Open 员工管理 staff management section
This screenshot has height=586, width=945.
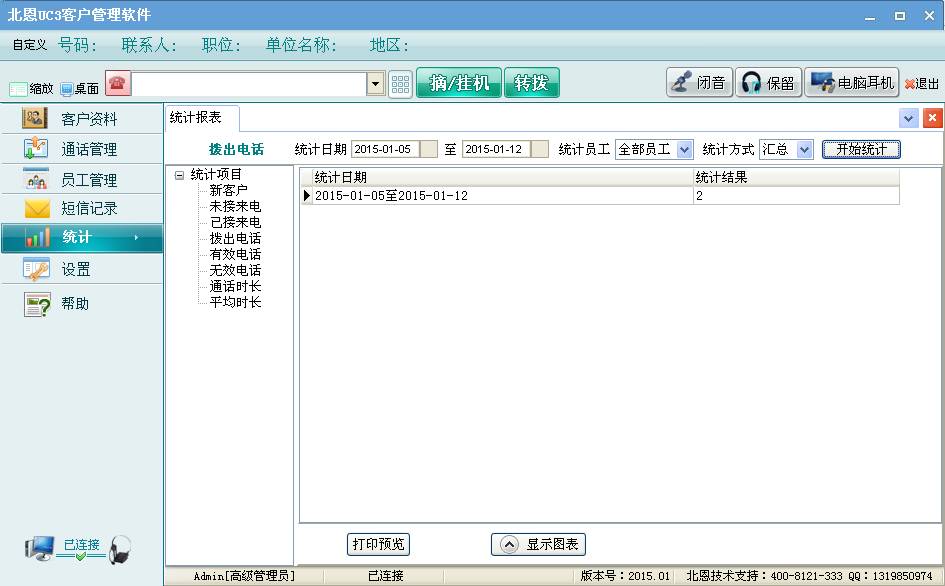tap(82, 179)
